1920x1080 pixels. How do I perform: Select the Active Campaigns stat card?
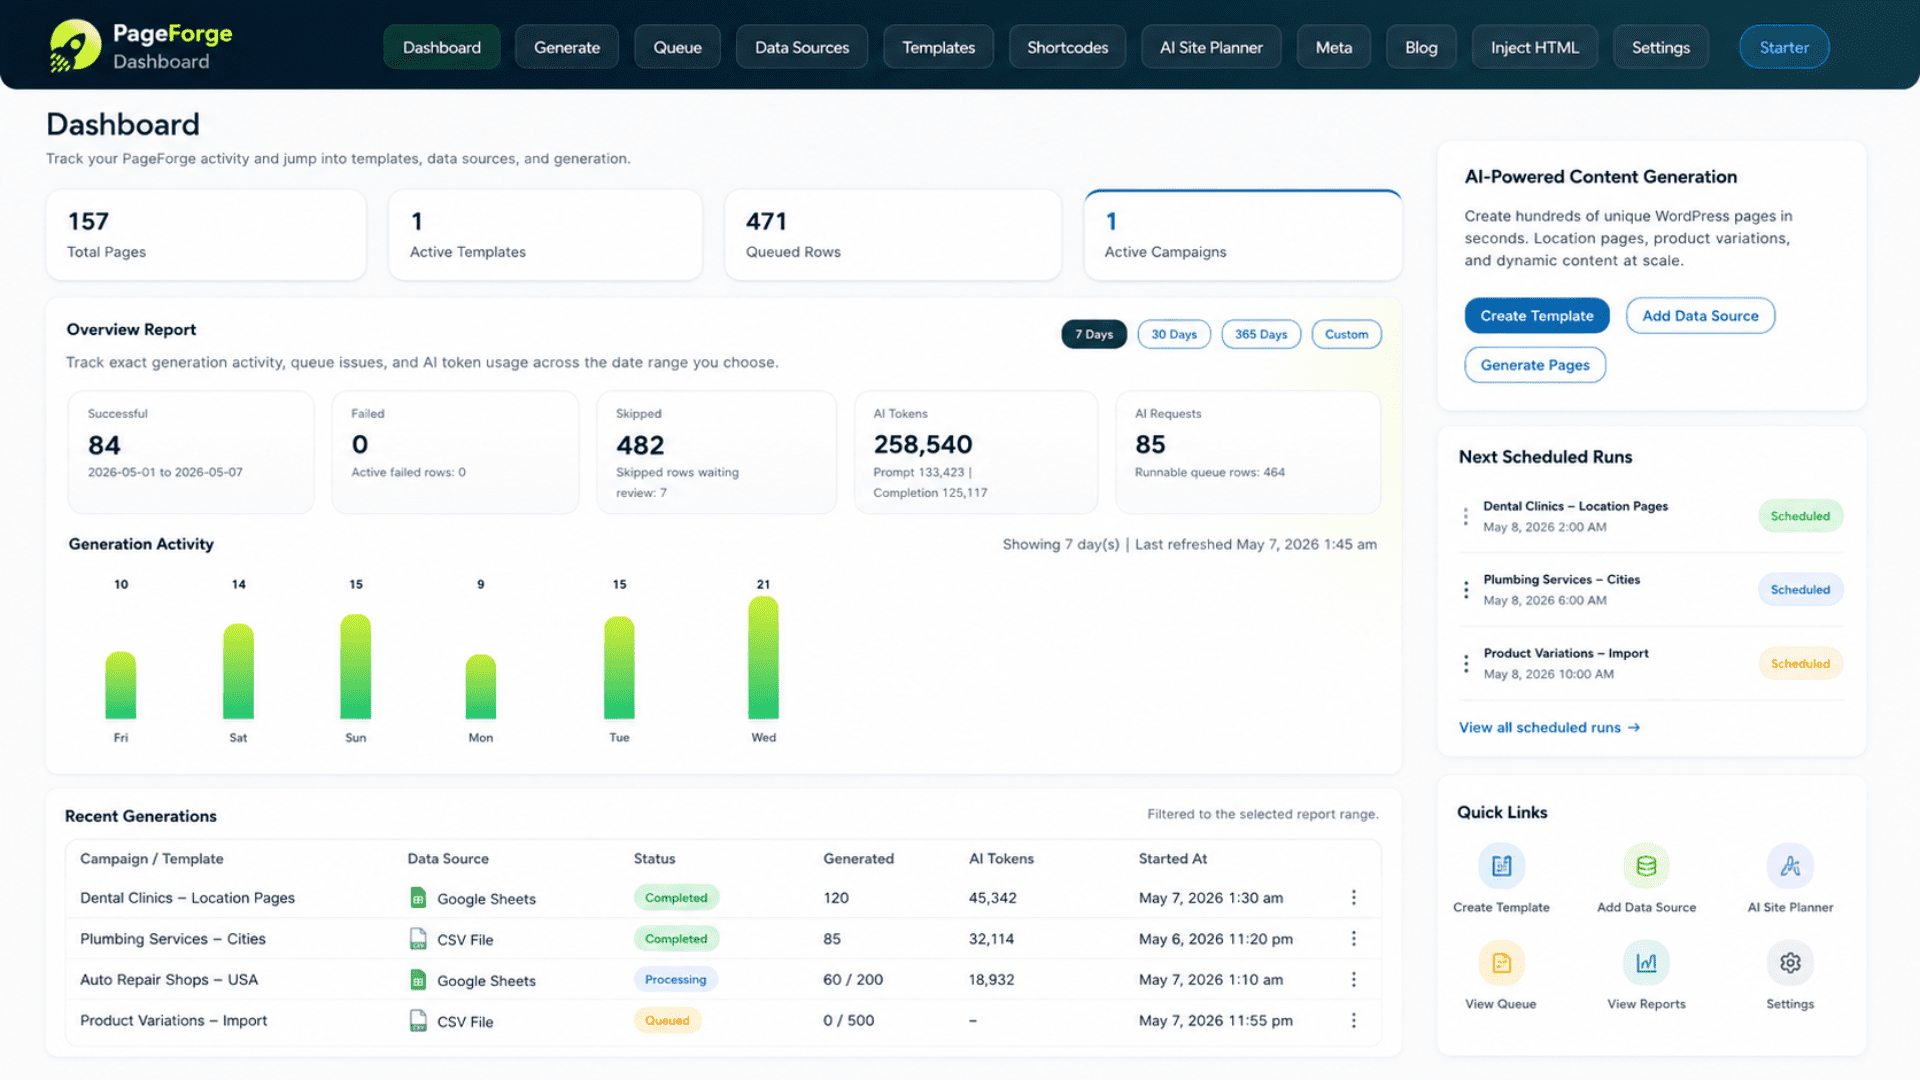point(1243,235)
